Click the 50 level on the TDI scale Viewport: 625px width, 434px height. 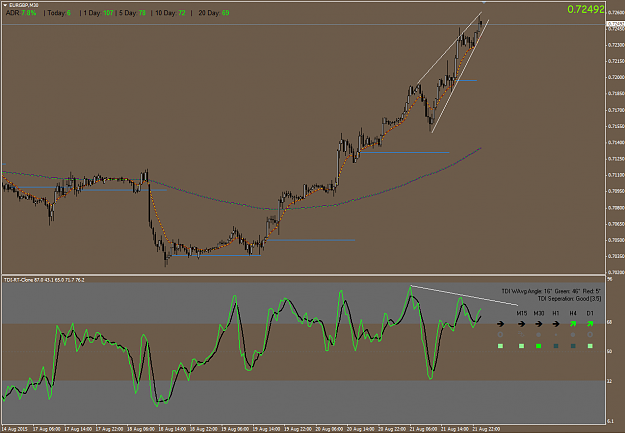(609, 352)
